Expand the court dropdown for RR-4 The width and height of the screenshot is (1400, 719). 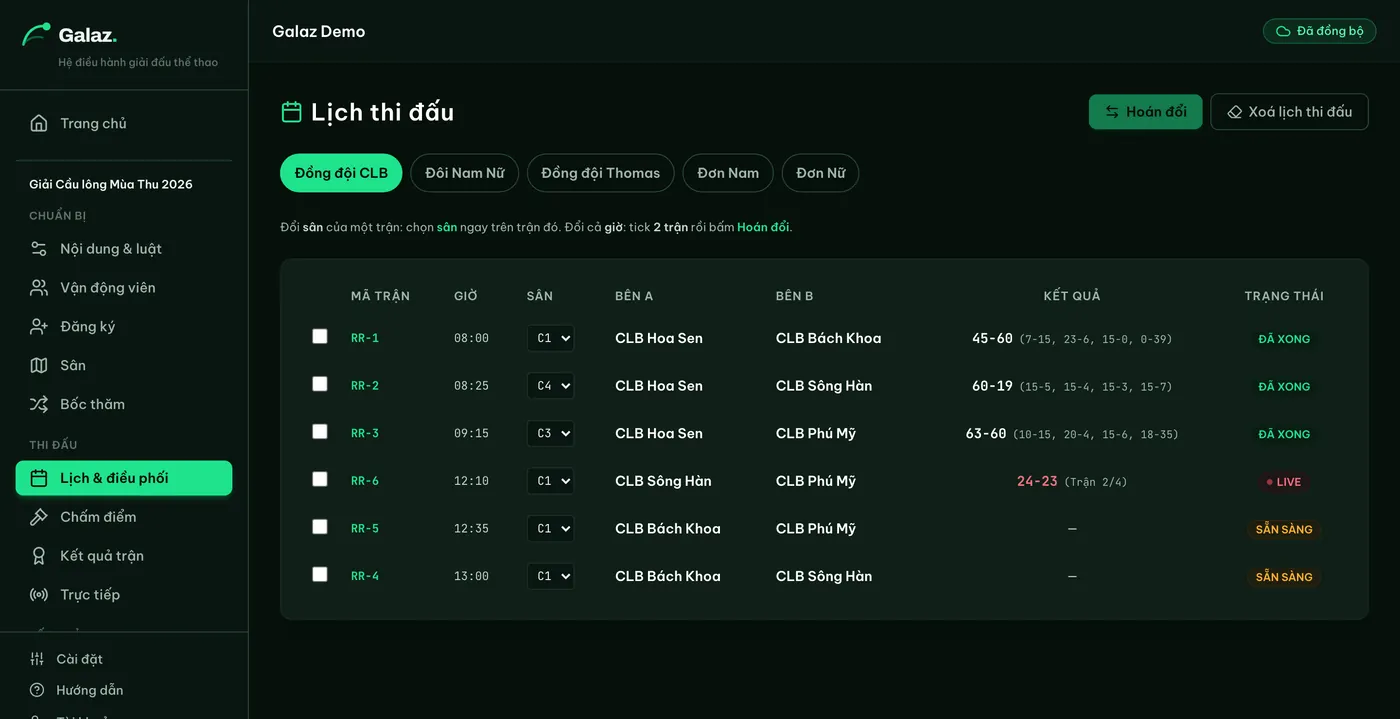(551, 576)
